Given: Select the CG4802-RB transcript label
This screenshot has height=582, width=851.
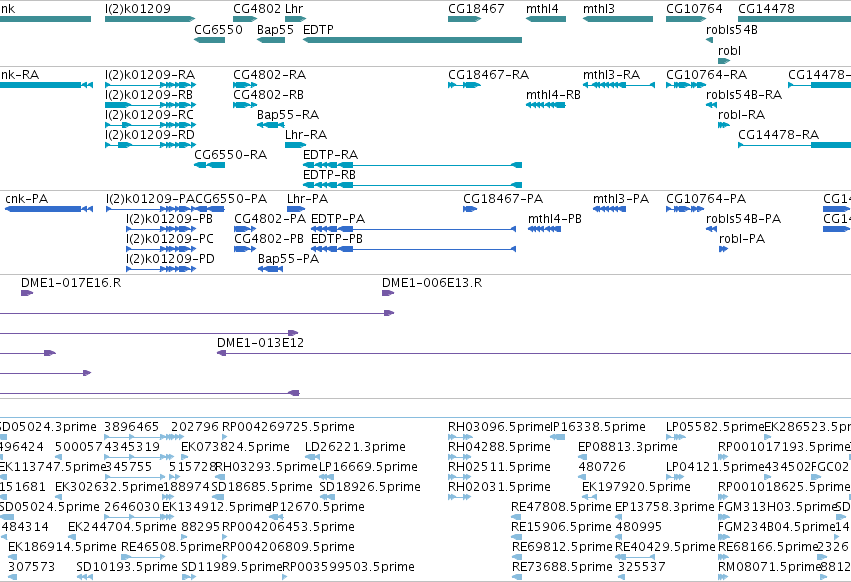Looking at the screenshot, I should click(268, 94).
